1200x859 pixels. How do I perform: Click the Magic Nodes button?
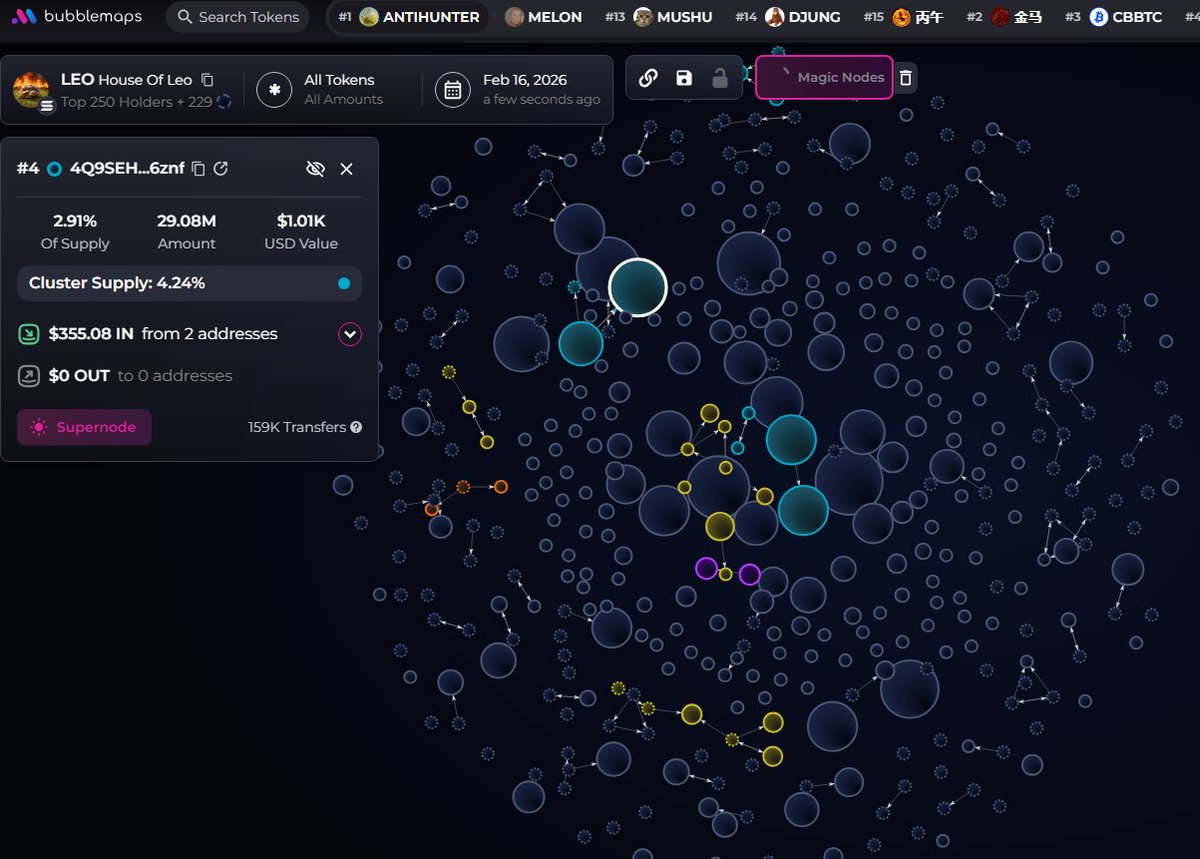pos(824,77)
